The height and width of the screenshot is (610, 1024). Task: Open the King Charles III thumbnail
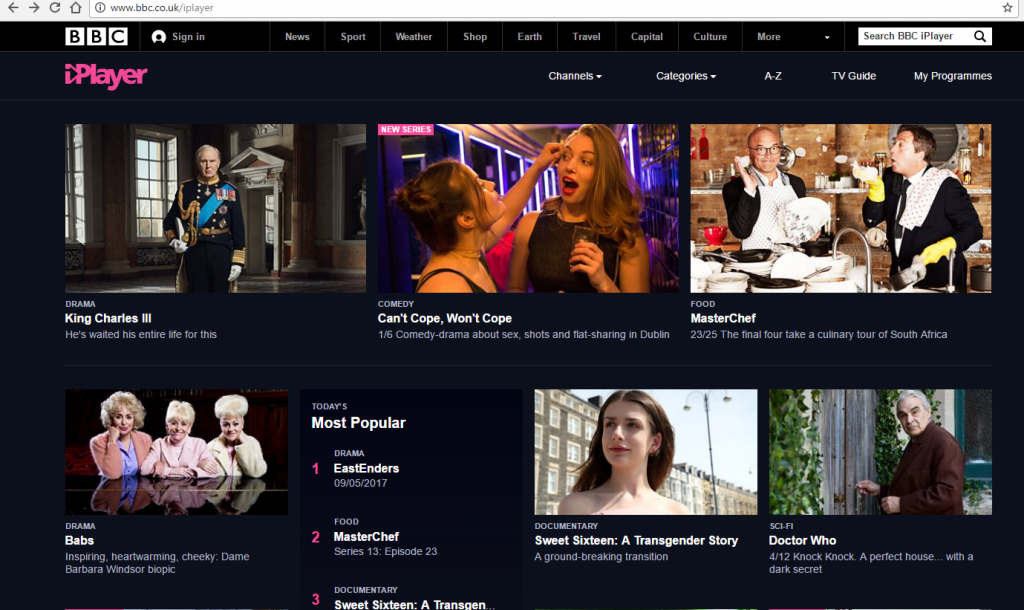[x=216, y=208]
